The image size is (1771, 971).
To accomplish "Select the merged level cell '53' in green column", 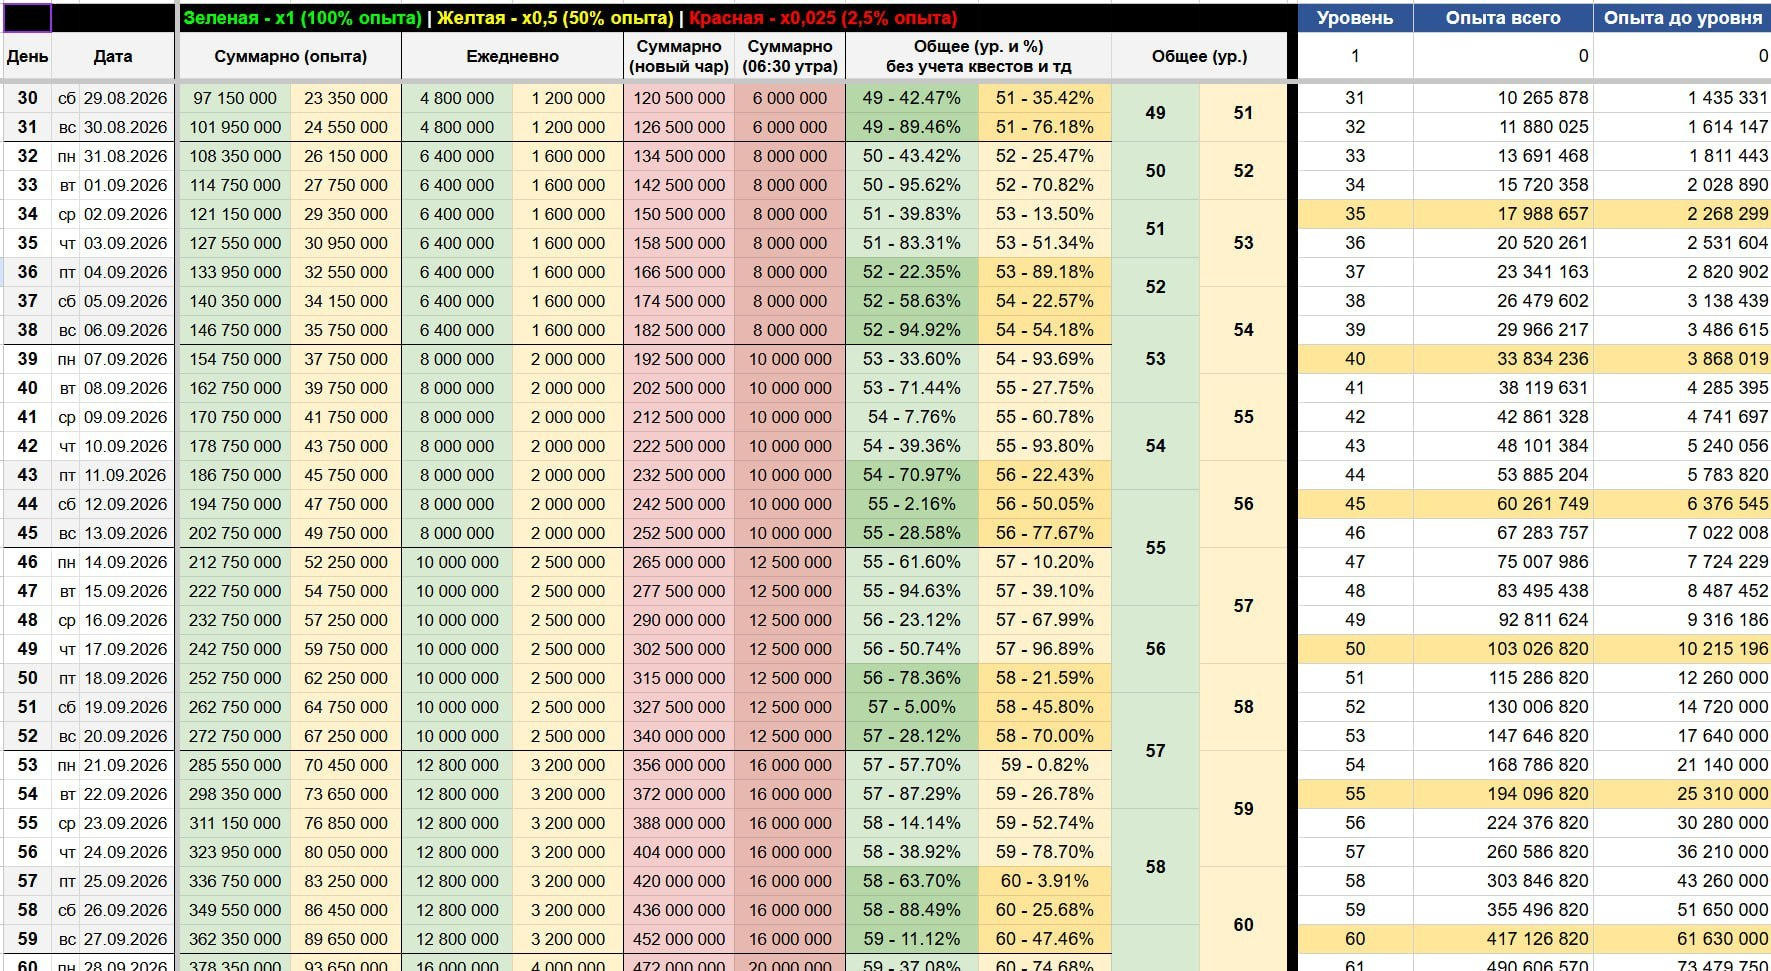I will 1155,359.
